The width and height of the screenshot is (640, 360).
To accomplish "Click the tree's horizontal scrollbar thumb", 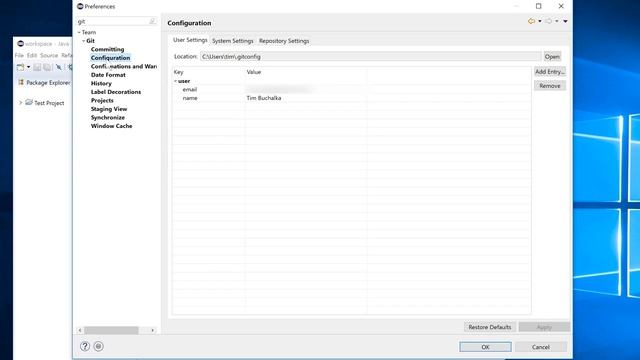I will (x=111, y=330).
